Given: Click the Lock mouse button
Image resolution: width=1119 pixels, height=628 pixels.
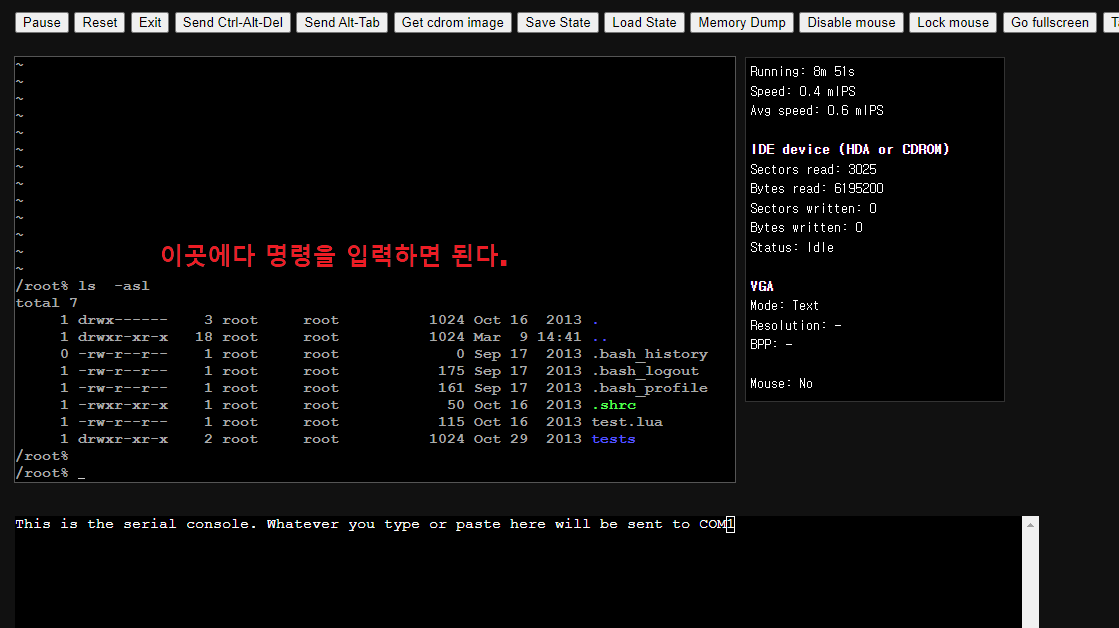Looking at the screenshot, I should pyautogui.click(x=953, y=23).
